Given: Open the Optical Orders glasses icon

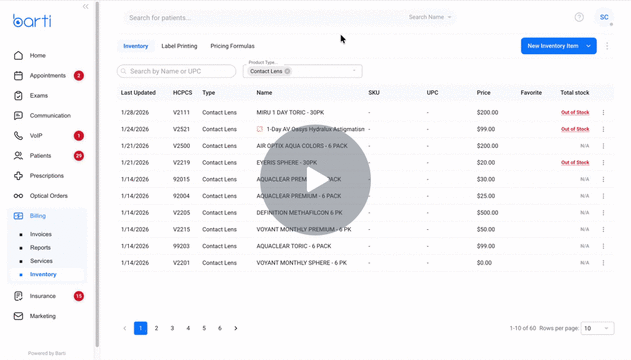Looking at the screenshot, I should click(18, 196).
